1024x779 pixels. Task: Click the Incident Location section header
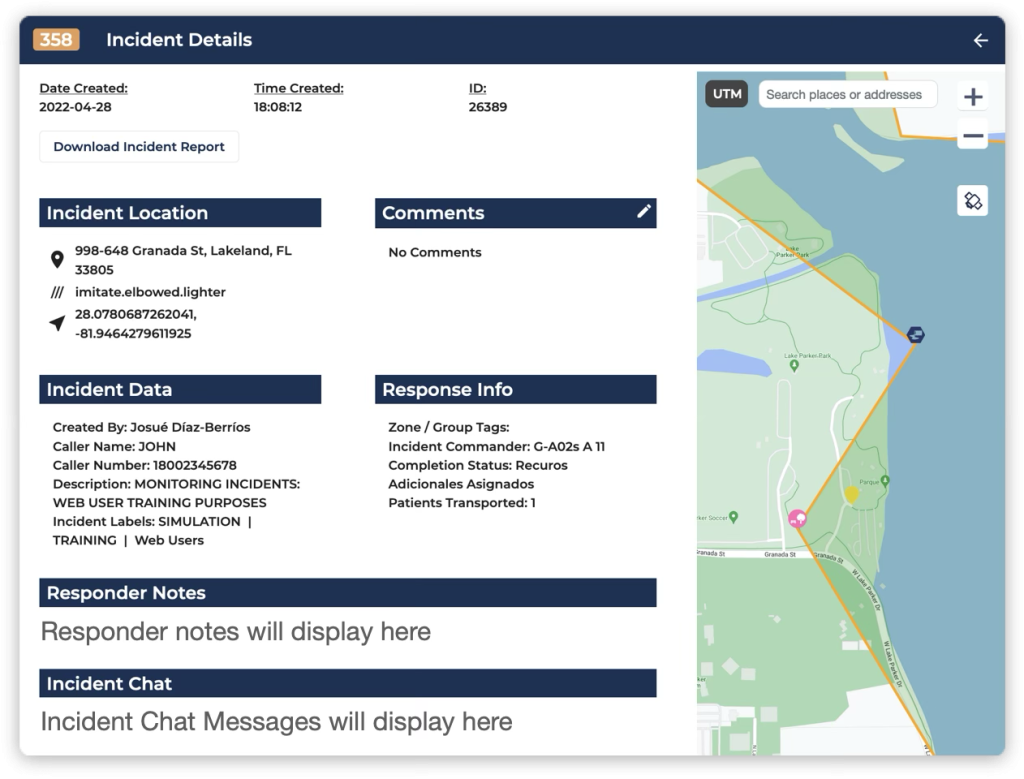(180, 213)
